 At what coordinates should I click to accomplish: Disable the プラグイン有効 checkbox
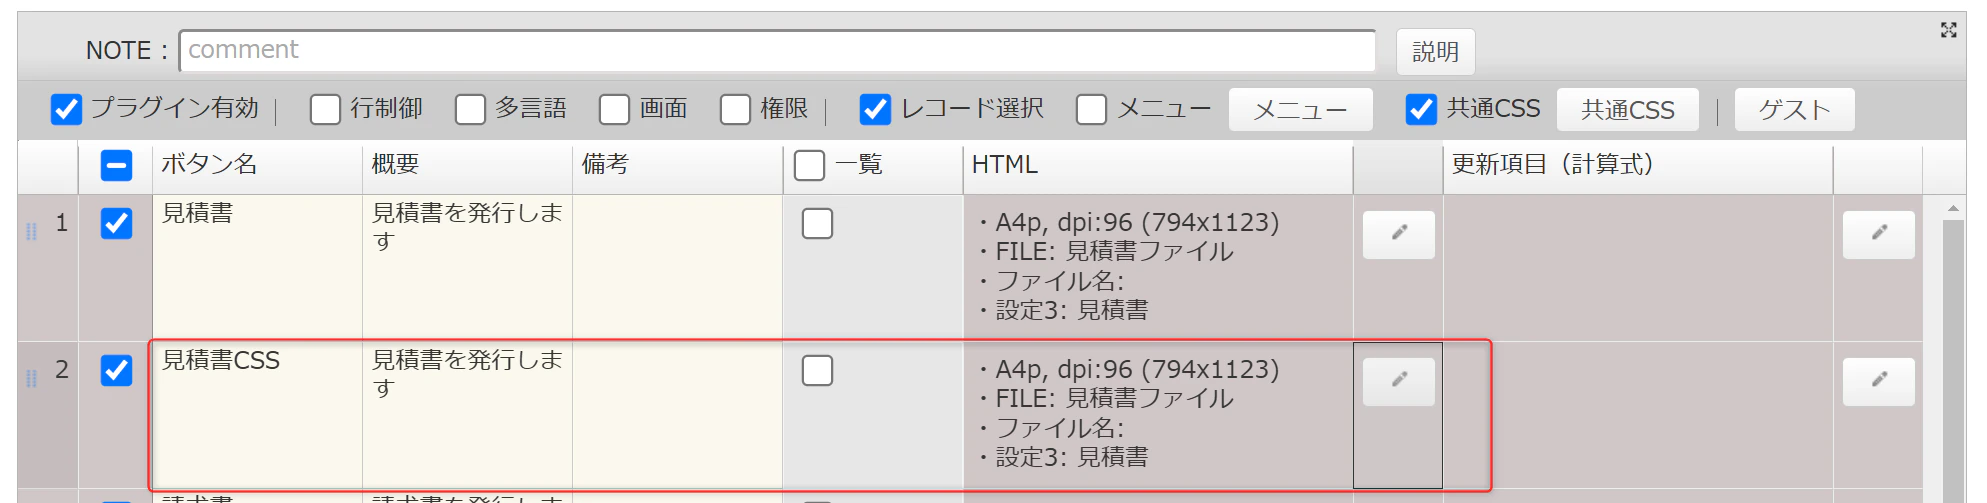(x=66, y=109)
